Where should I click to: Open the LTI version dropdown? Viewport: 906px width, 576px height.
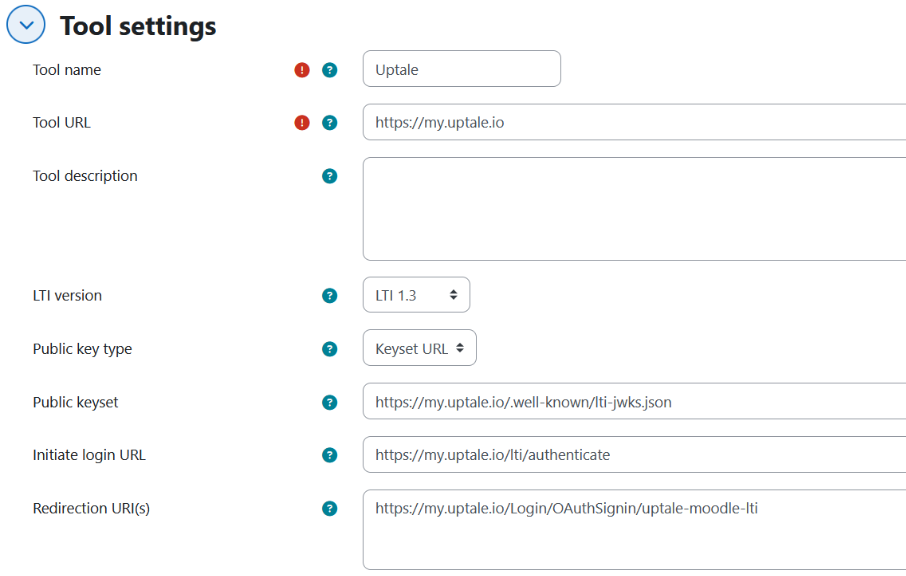coord(416,295)
